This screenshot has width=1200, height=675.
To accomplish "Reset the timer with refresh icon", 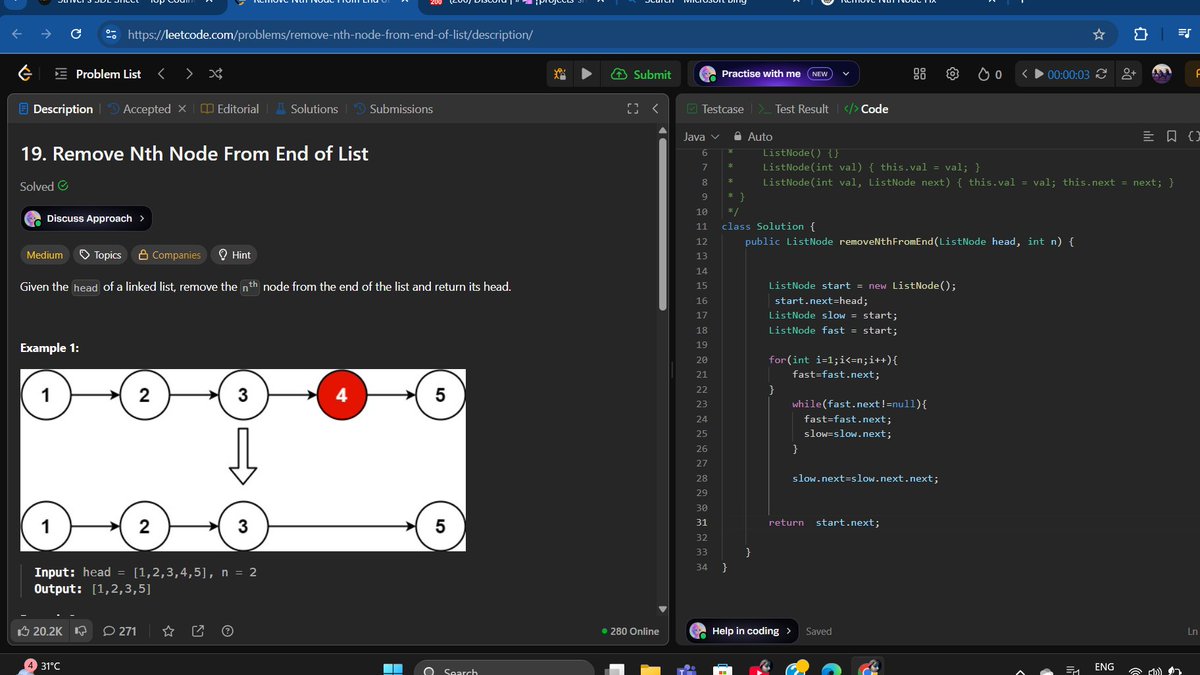I will point(1101,74).
